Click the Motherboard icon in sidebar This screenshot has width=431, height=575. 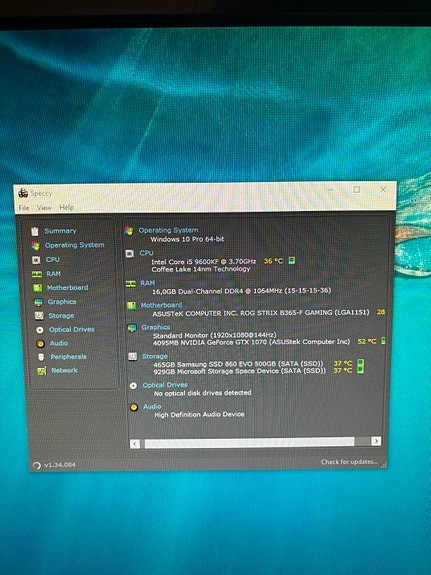37,288
